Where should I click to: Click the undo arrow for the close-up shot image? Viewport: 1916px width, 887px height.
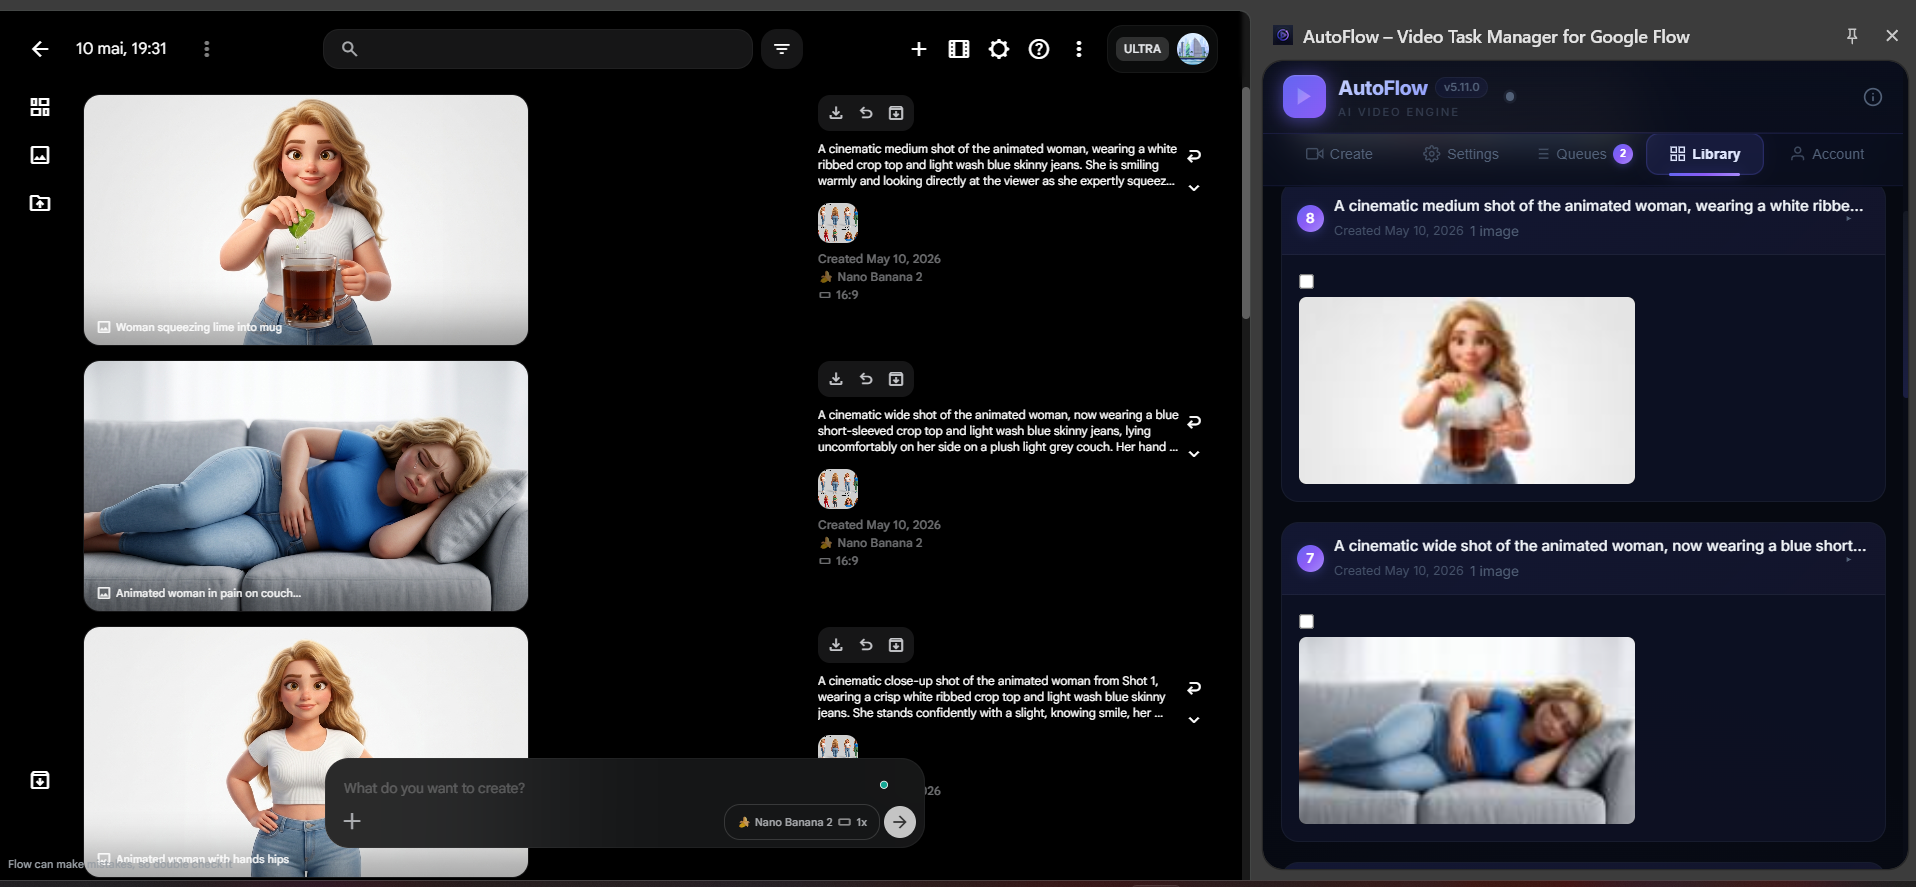coord(866,645)
